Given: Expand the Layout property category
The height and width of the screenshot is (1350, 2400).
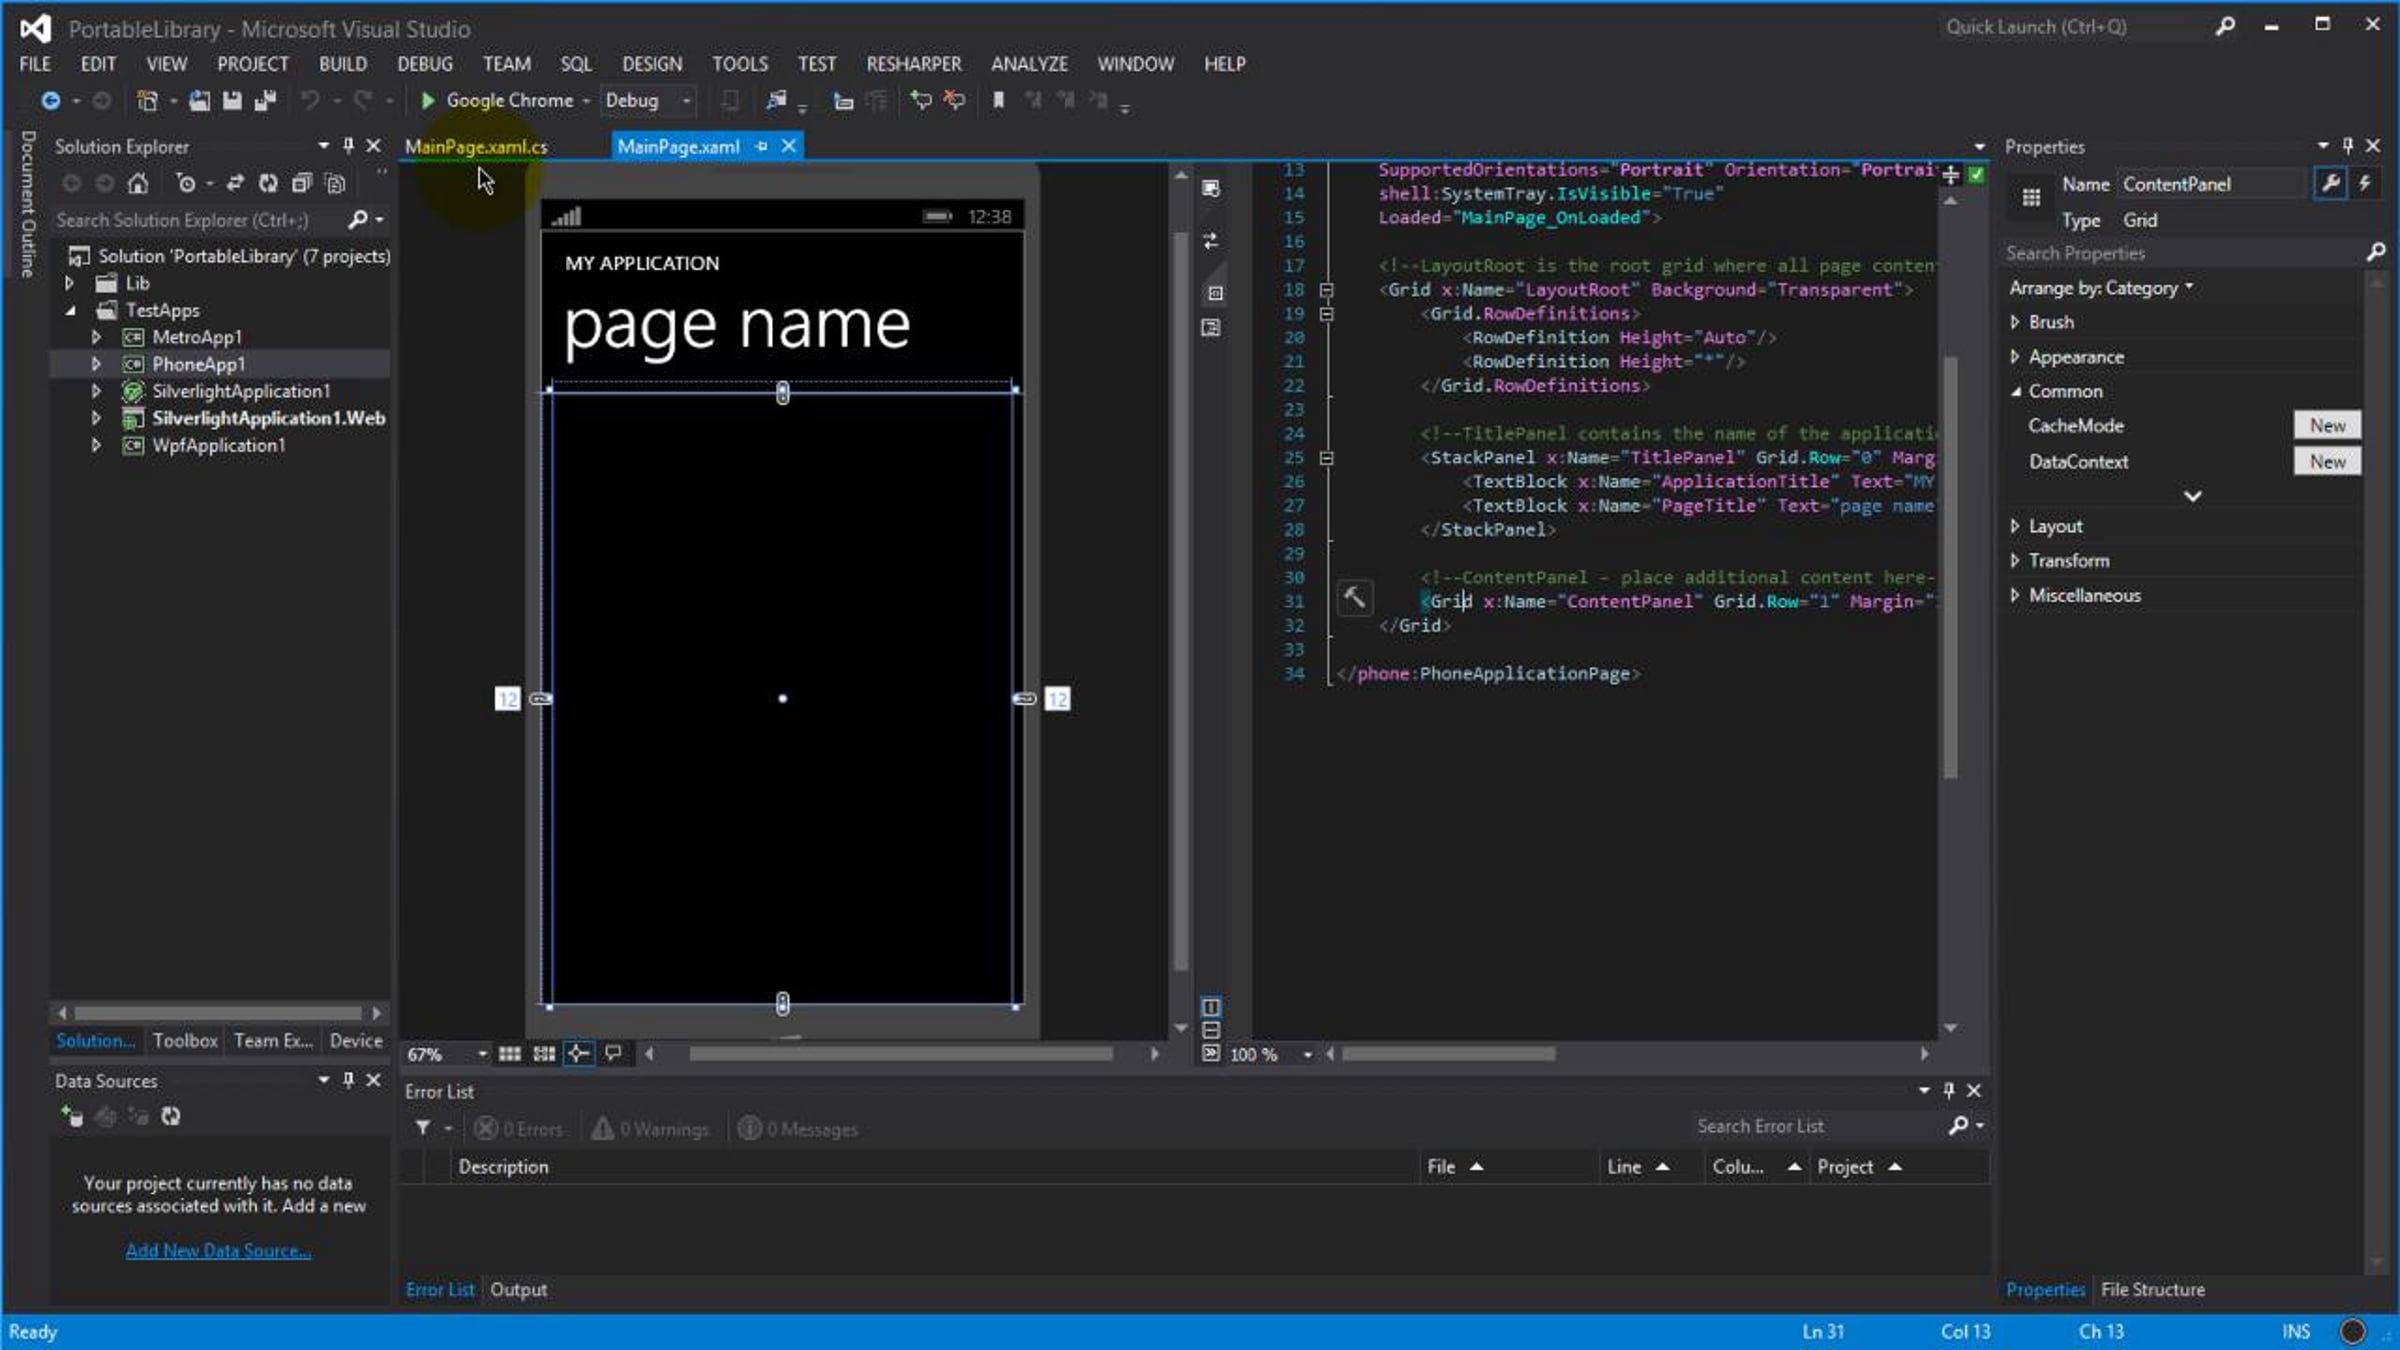Looking at the screenshot, I should point(2015,526).
